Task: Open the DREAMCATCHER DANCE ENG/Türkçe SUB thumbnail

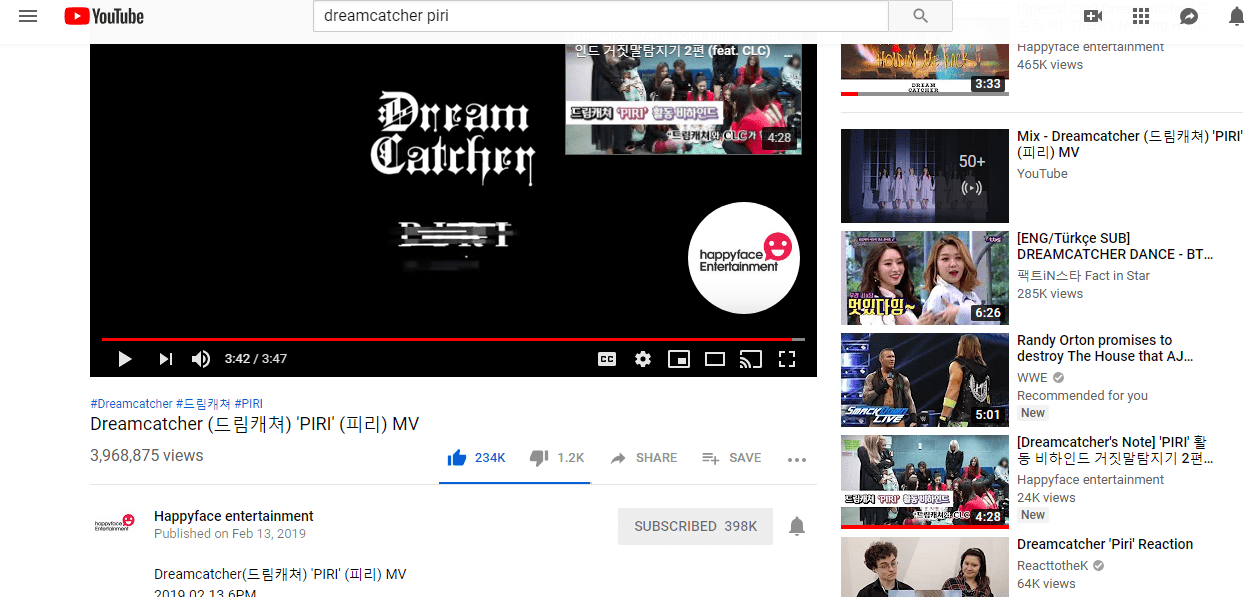Action: [925, 278]
